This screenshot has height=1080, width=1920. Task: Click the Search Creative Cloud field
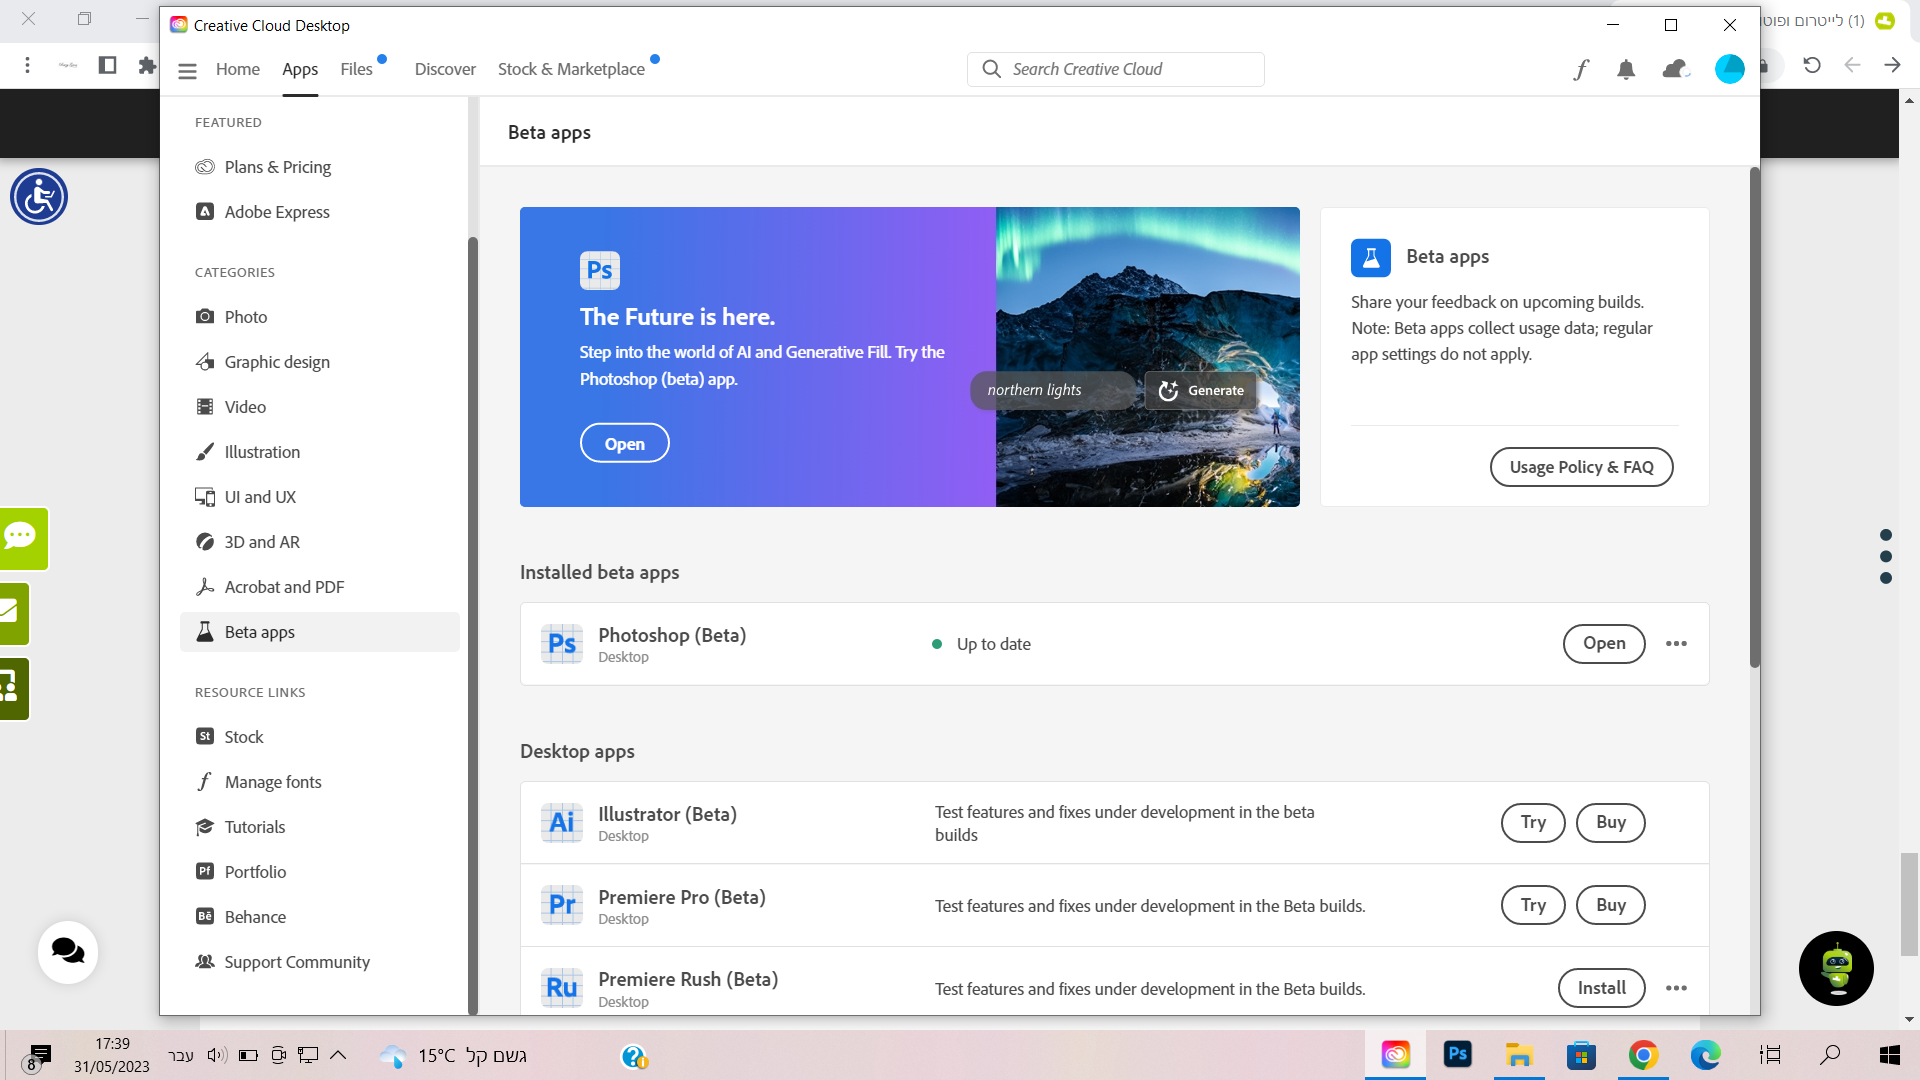tap(1115, 69)
